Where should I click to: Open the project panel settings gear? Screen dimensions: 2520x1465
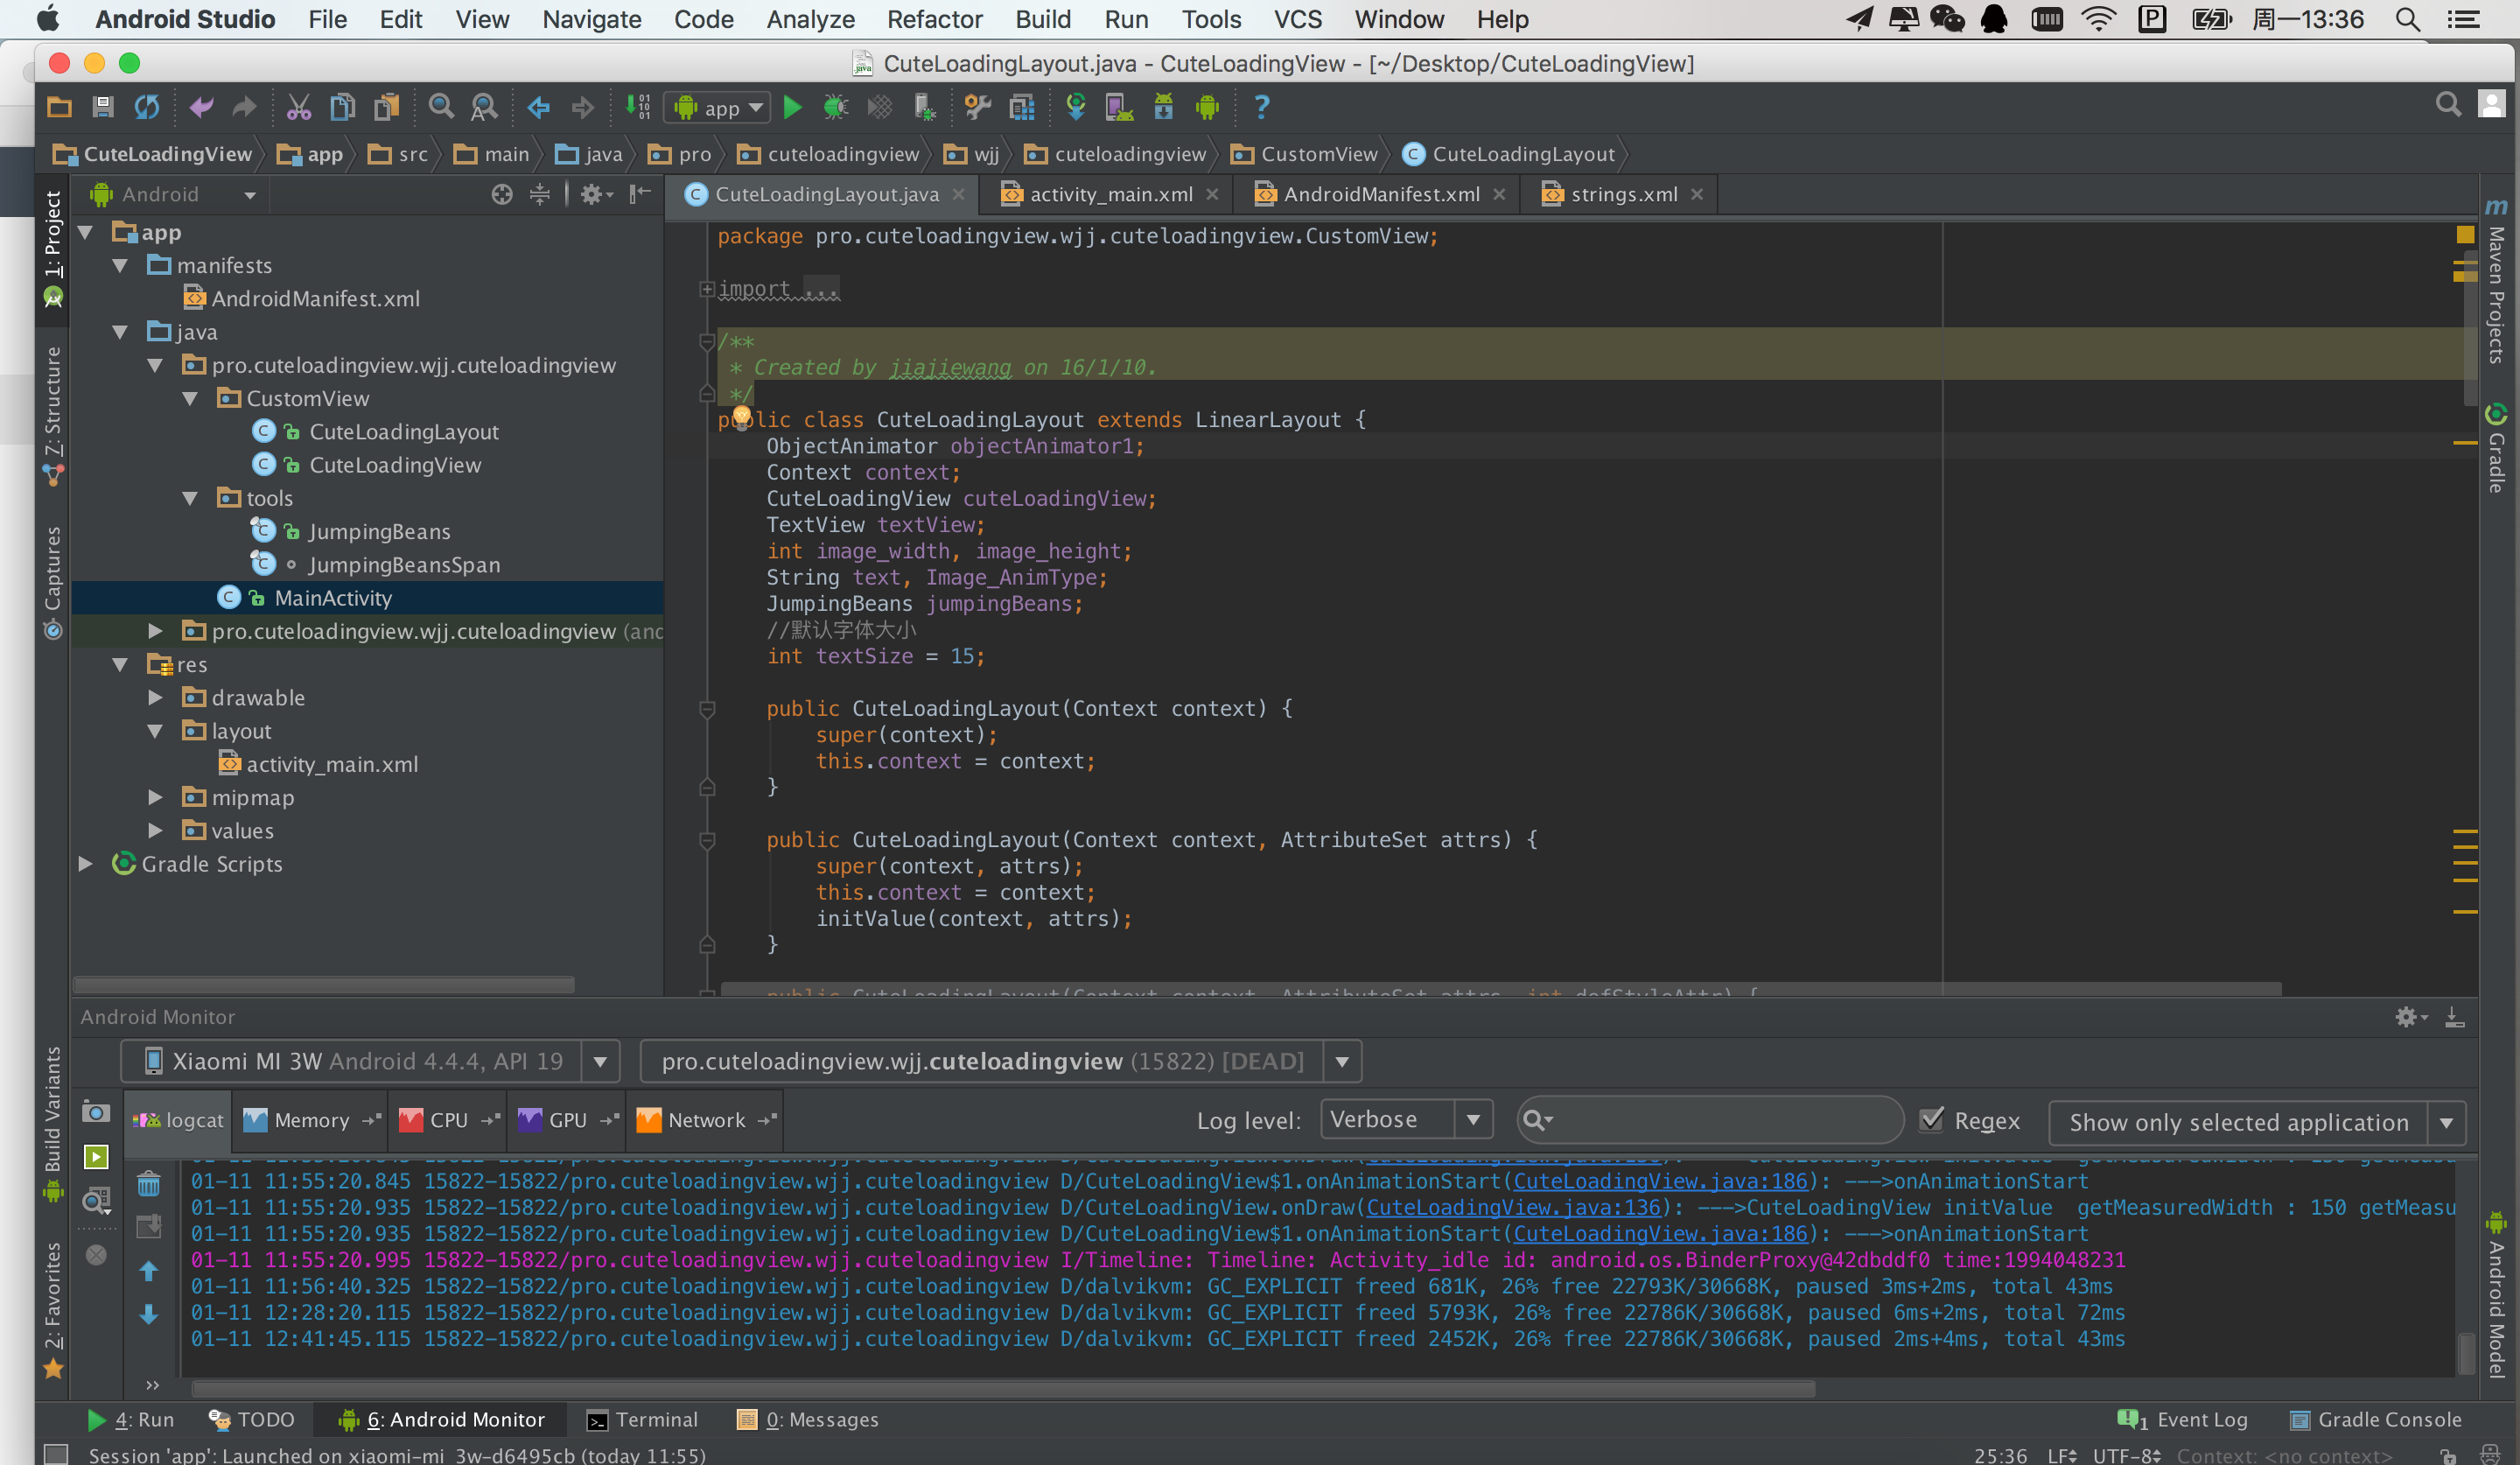pyautogui.click(x=595, y=194)
